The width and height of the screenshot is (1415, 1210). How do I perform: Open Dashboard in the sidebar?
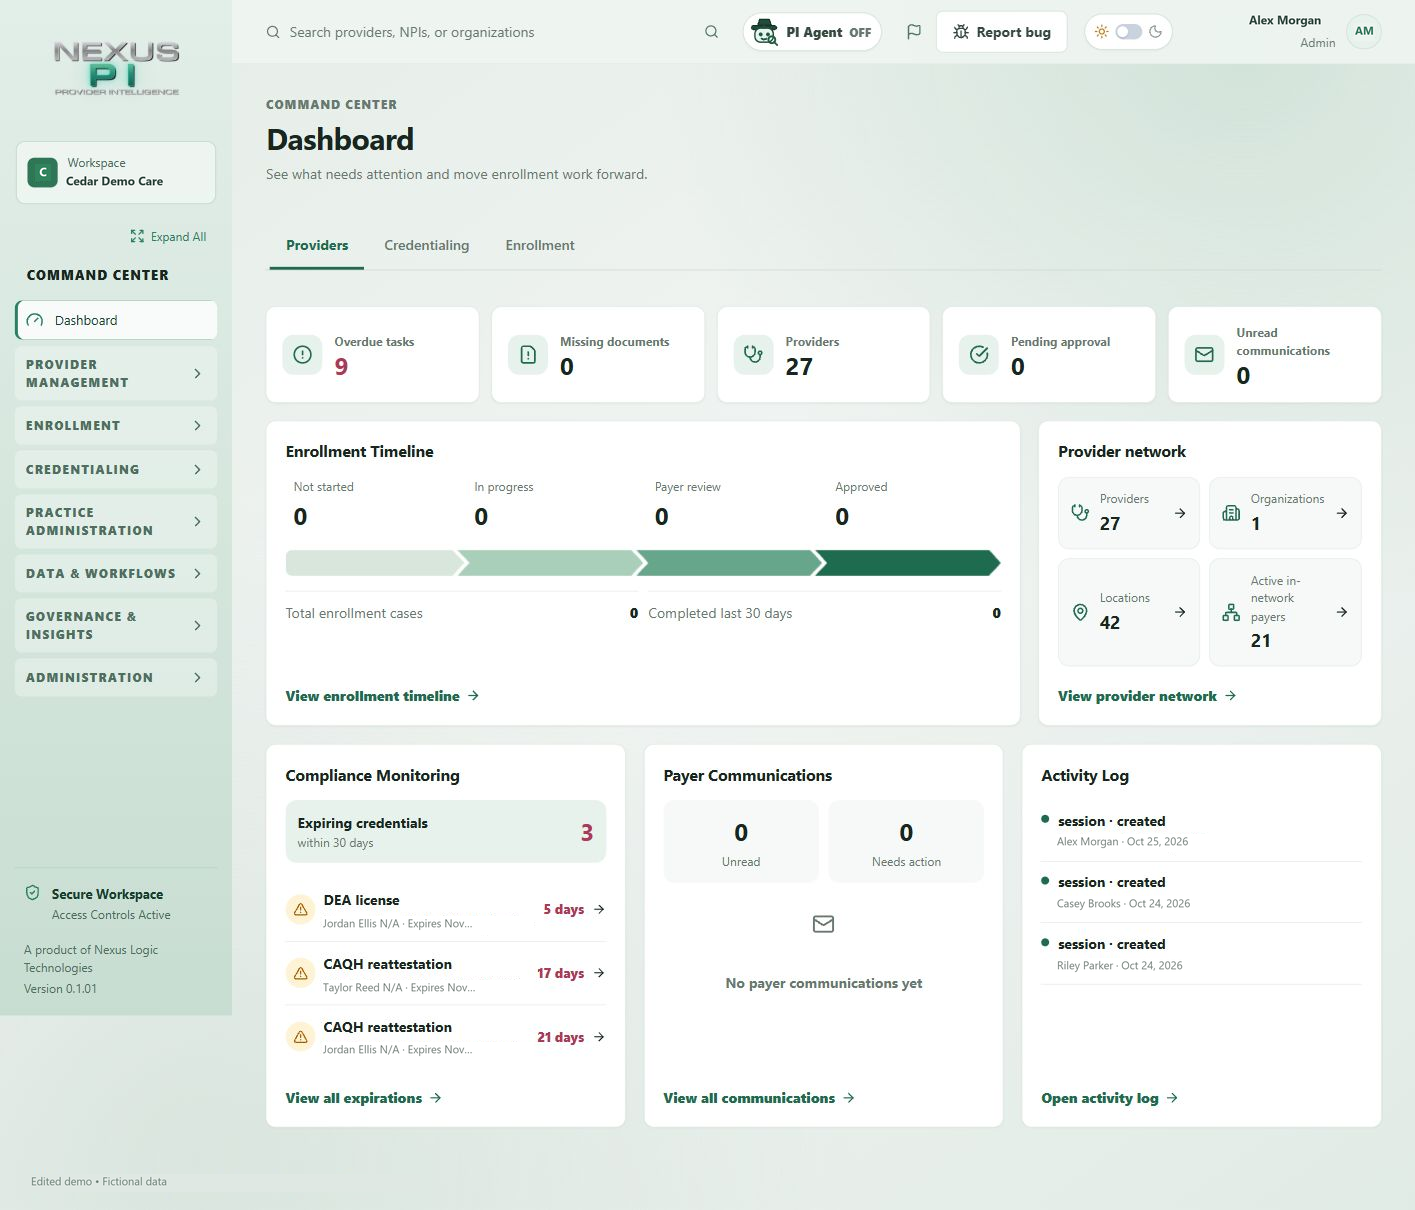pos(116,320)
